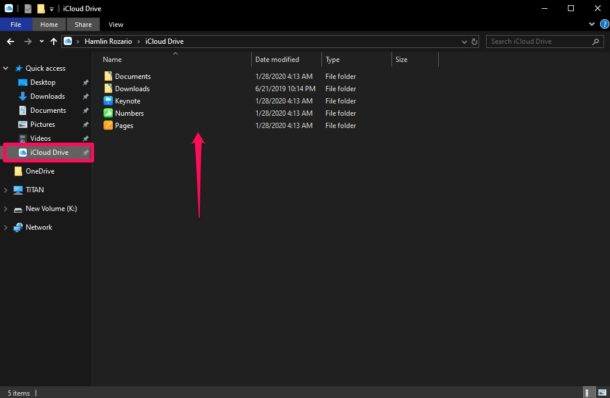Go forward with the Forward arrow

click(28, 41)
